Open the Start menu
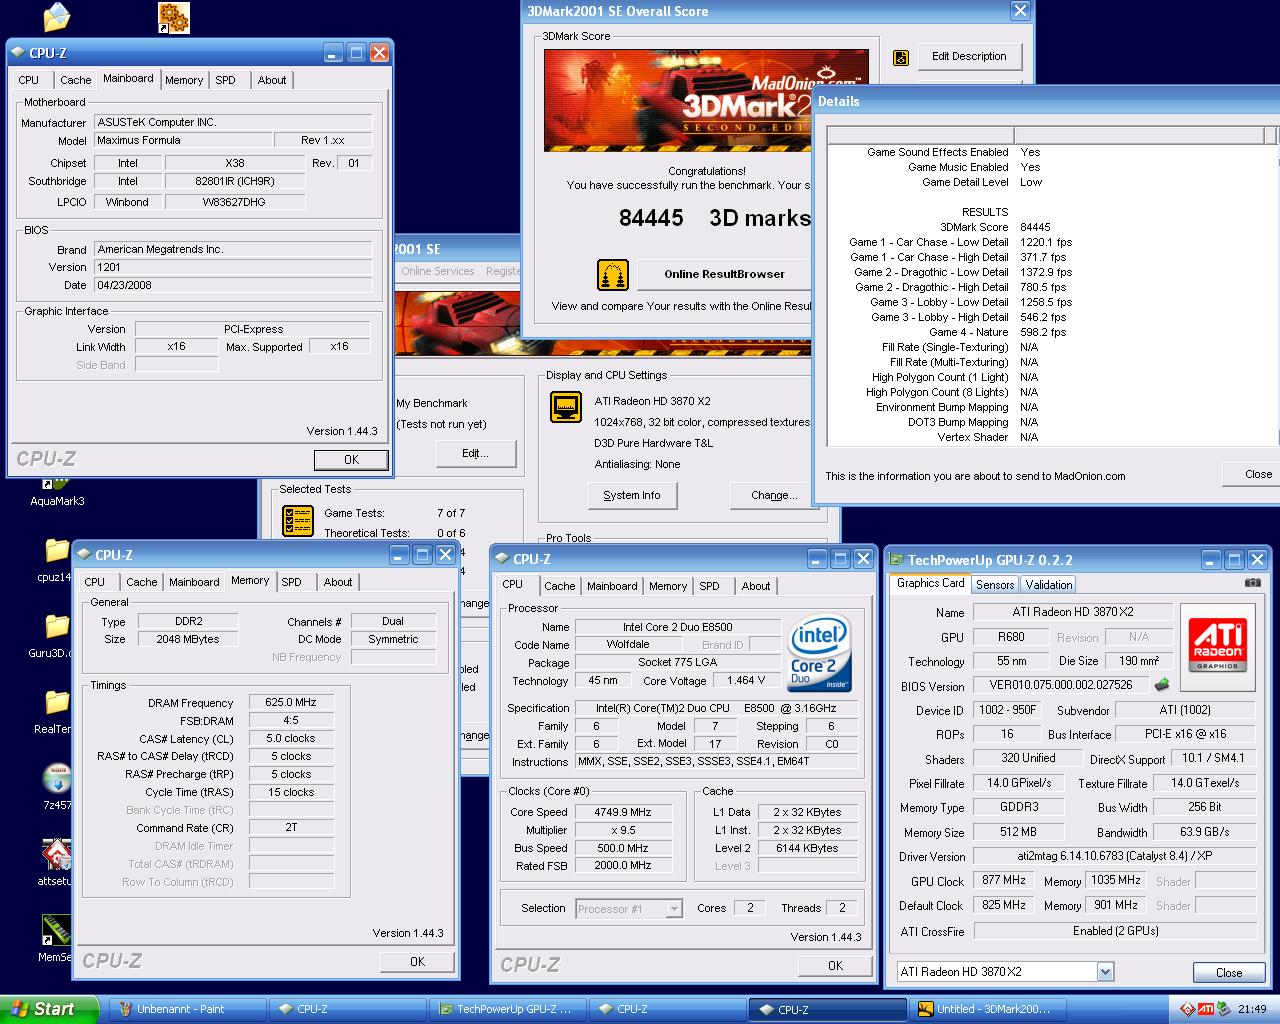Image resolution: width=1280 pixels, height=1024 pixels. click(50, 1009)
